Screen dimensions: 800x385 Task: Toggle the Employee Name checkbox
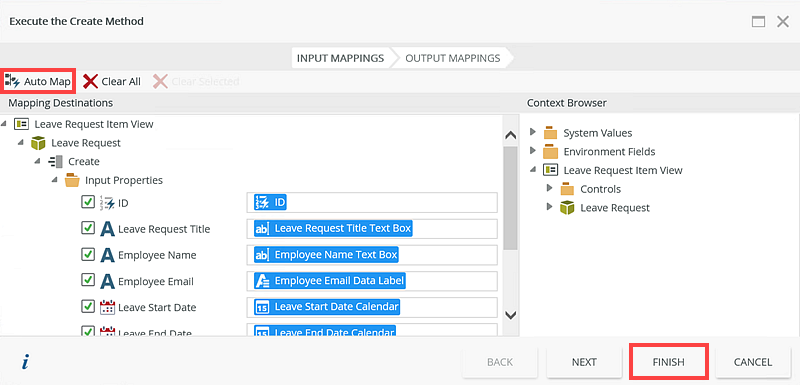pos(88,254)
